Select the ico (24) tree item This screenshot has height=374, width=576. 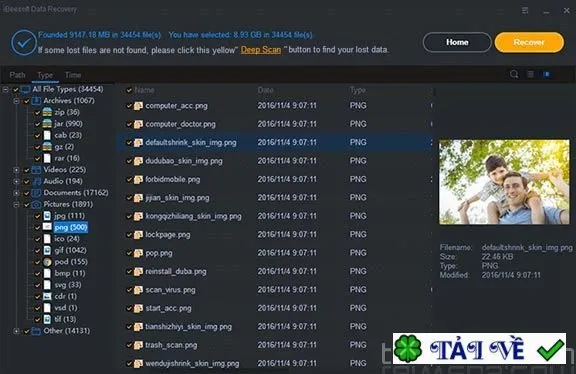click(67, 239)
